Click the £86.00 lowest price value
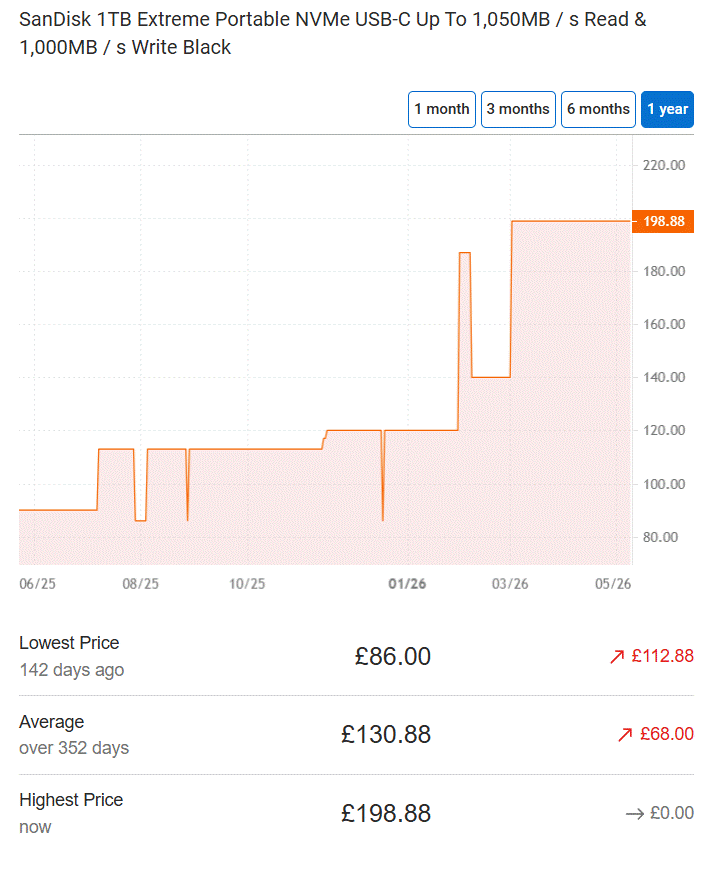The height and width of the screenshot is (877, 712). 393,656
